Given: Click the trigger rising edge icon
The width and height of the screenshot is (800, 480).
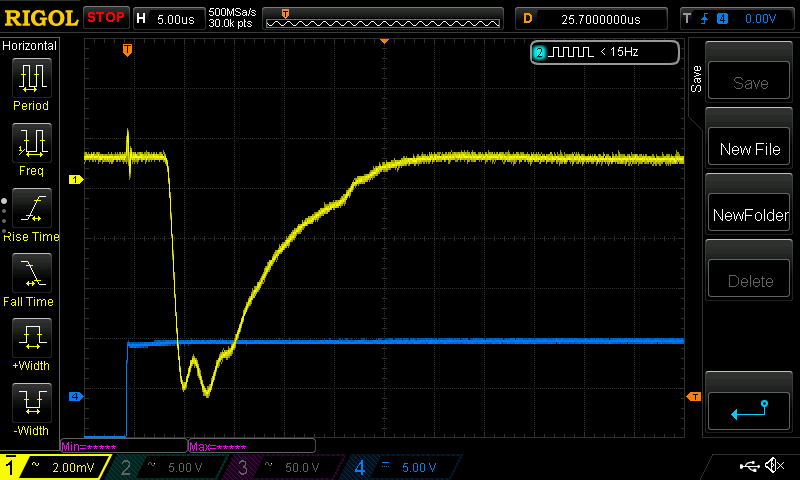Looking at the screenshot, I should 705,19.
